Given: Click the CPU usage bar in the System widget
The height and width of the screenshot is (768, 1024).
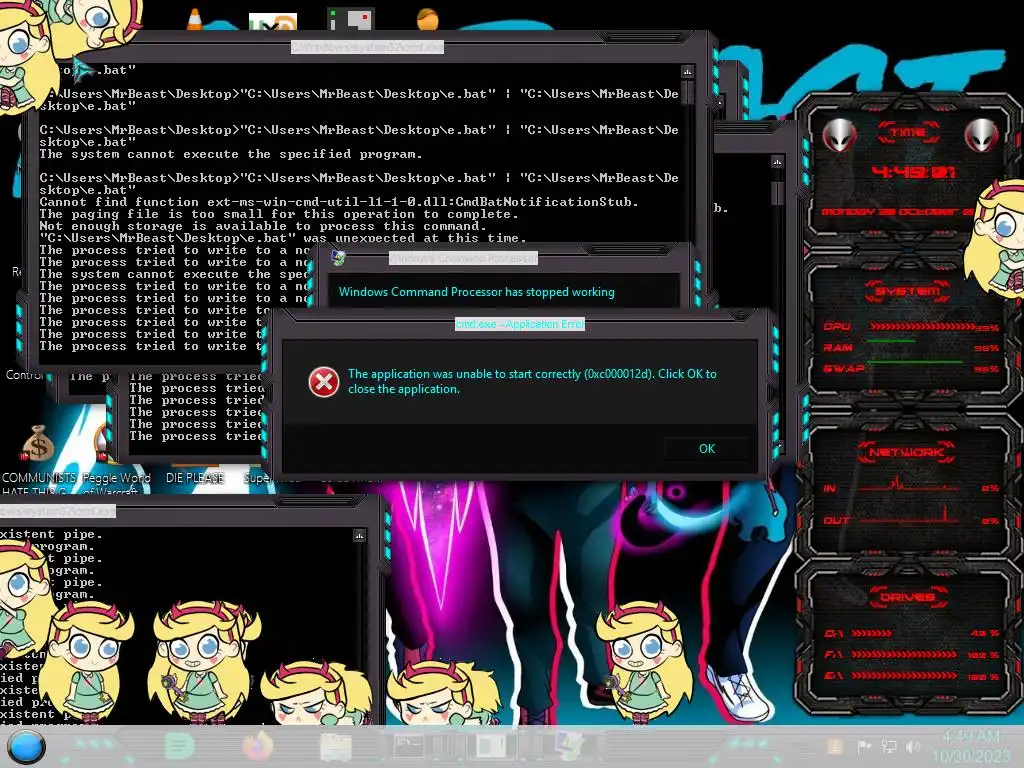Looking at the screenshot, I should click(x=921, y=327).
